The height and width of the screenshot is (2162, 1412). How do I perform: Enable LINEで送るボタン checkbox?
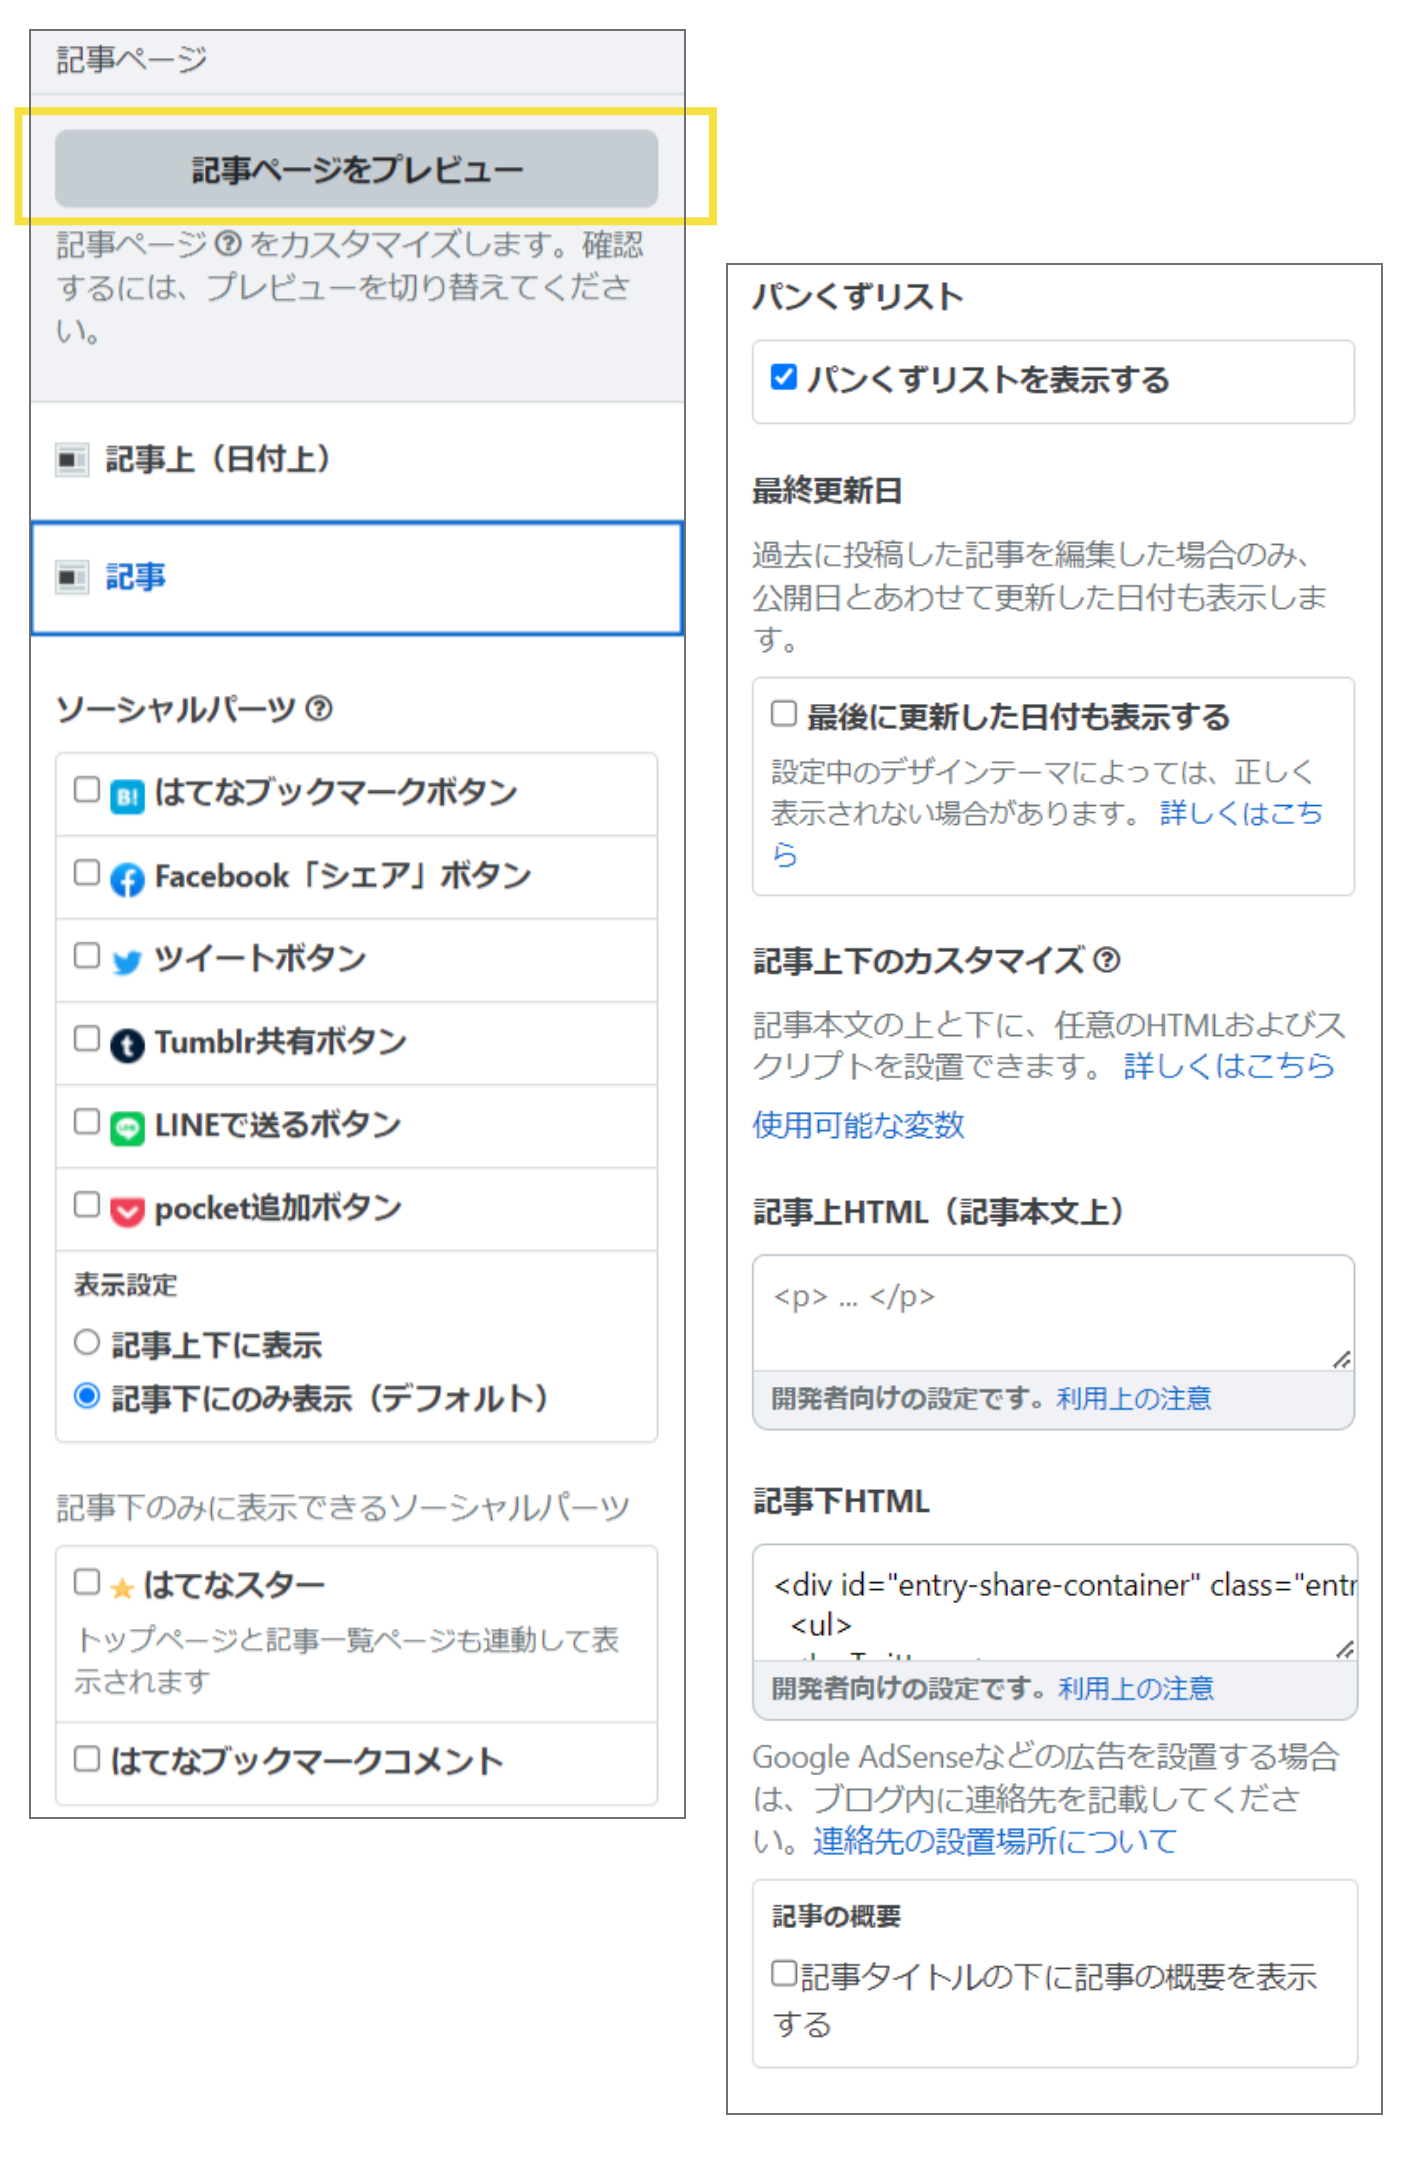[x=87, y=1123]
